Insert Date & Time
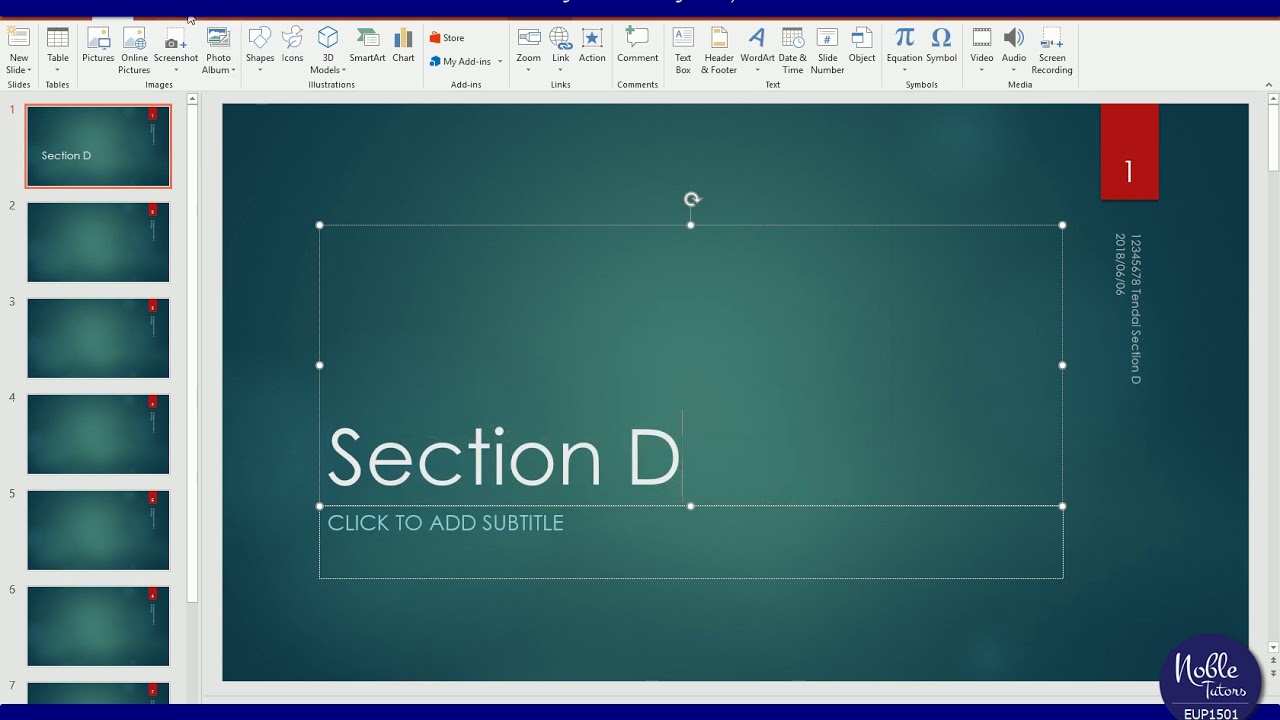 tap(793, 51)
